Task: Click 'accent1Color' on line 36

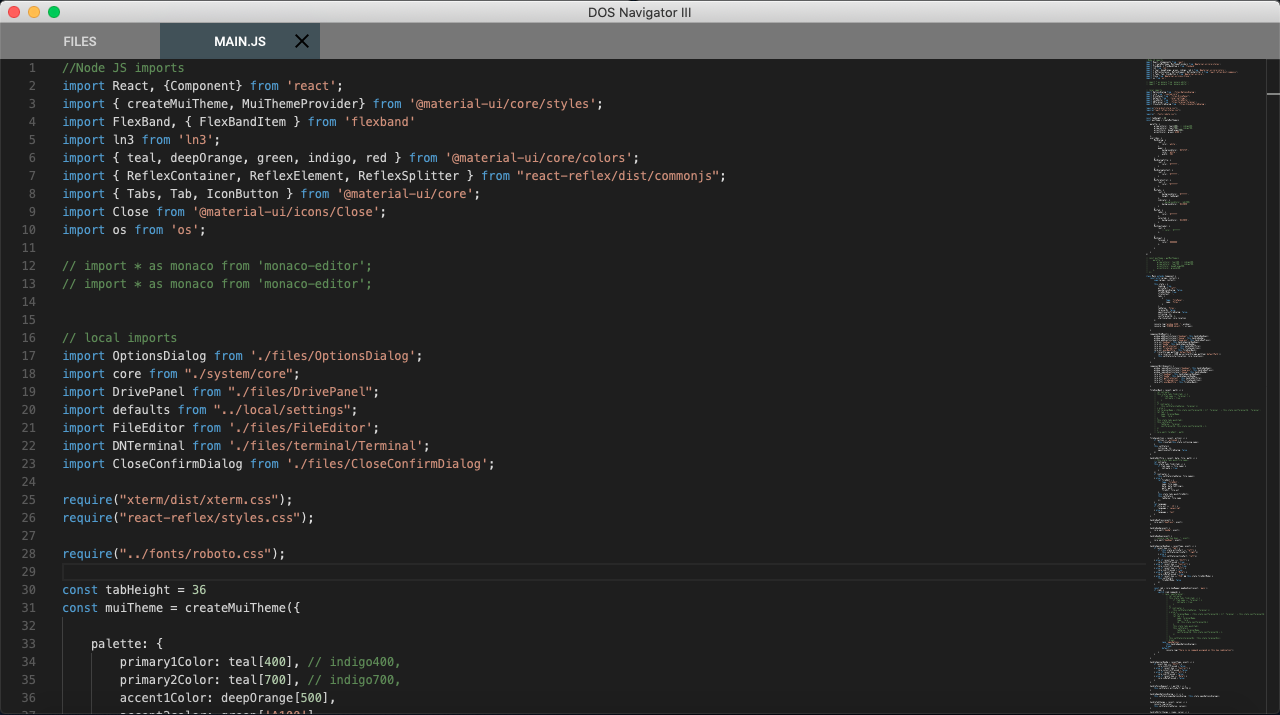Action: point(163,698)
